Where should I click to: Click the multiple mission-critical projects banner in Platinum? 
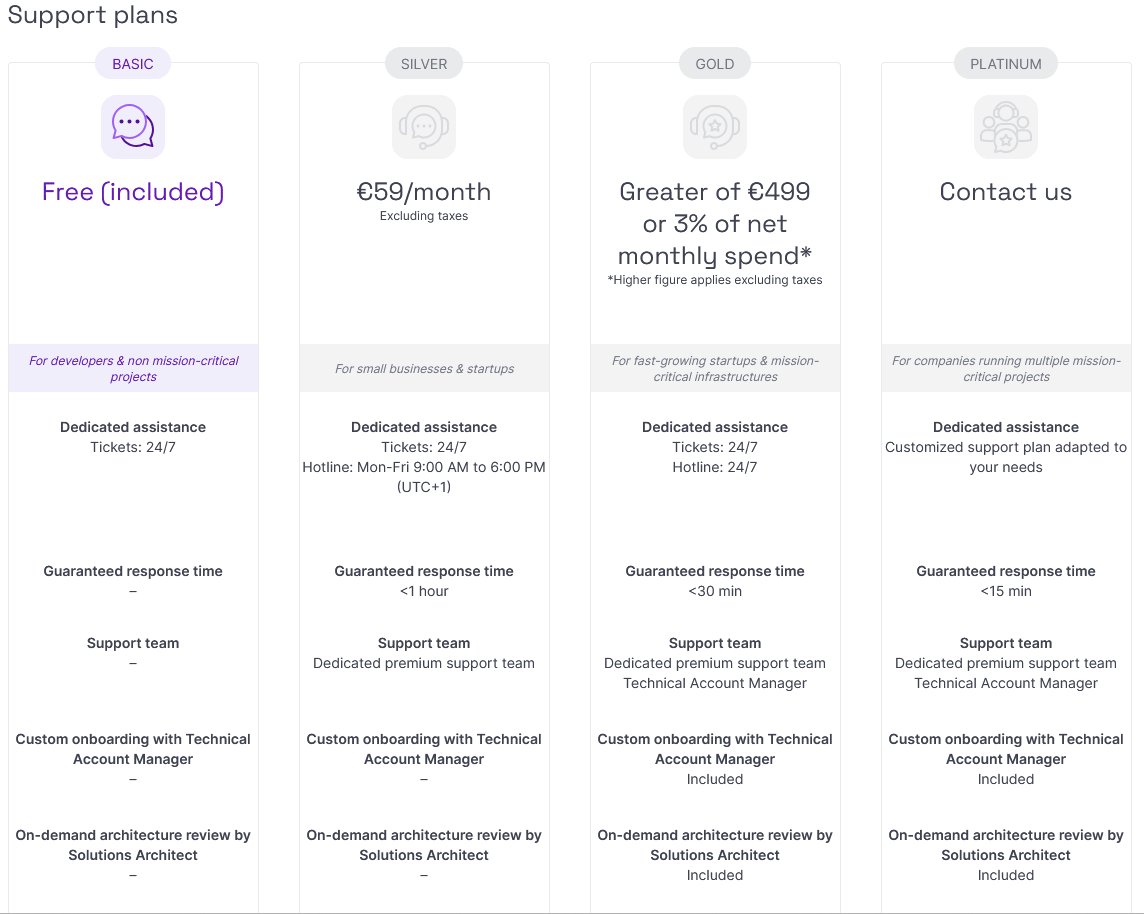1006,368
